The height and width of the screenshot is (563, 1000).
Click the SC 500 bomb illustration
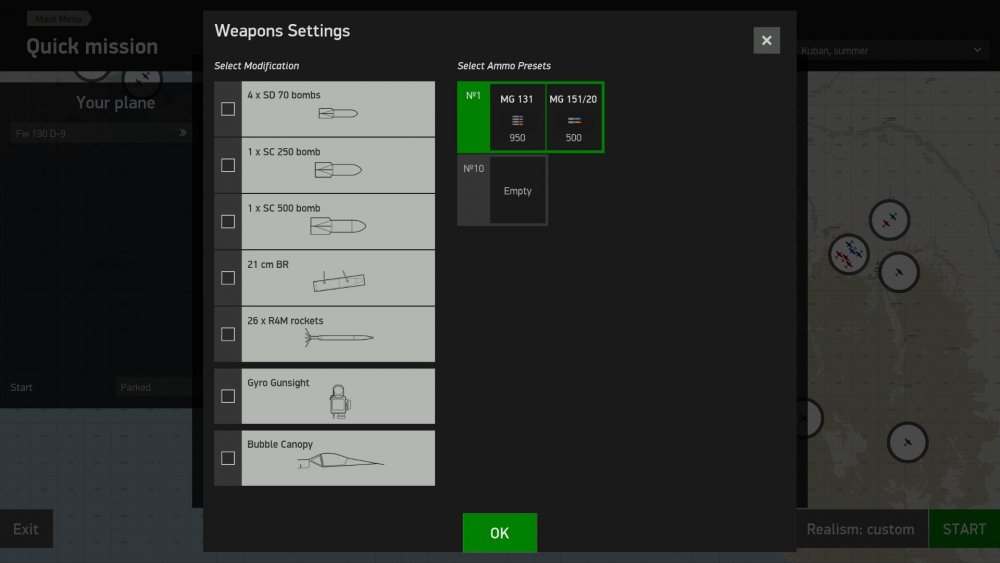coord(338,226)
